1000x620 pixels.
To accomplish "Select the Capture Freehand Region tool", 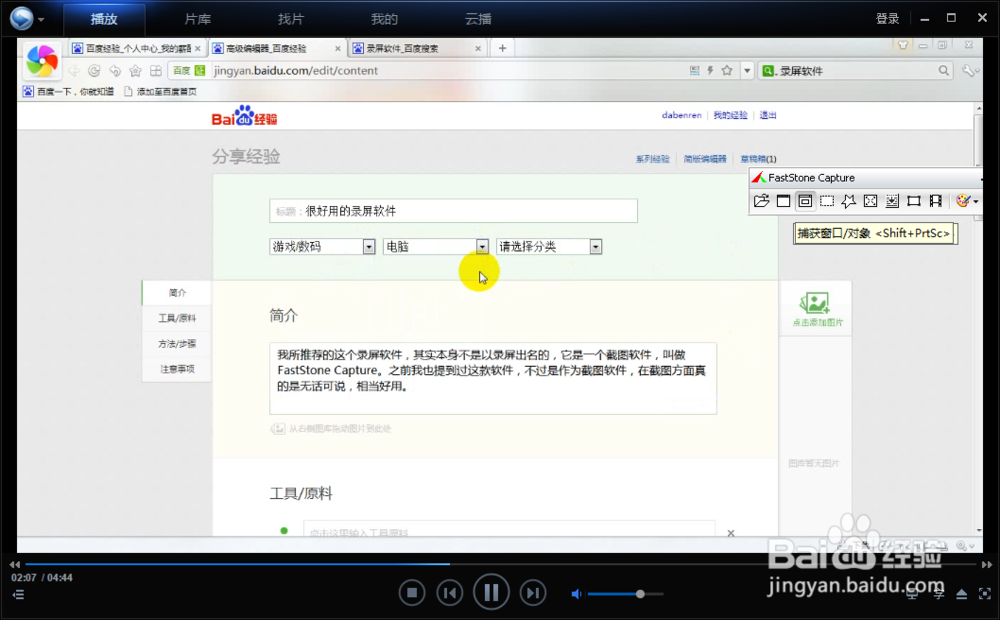I will [x=849, y=200].
